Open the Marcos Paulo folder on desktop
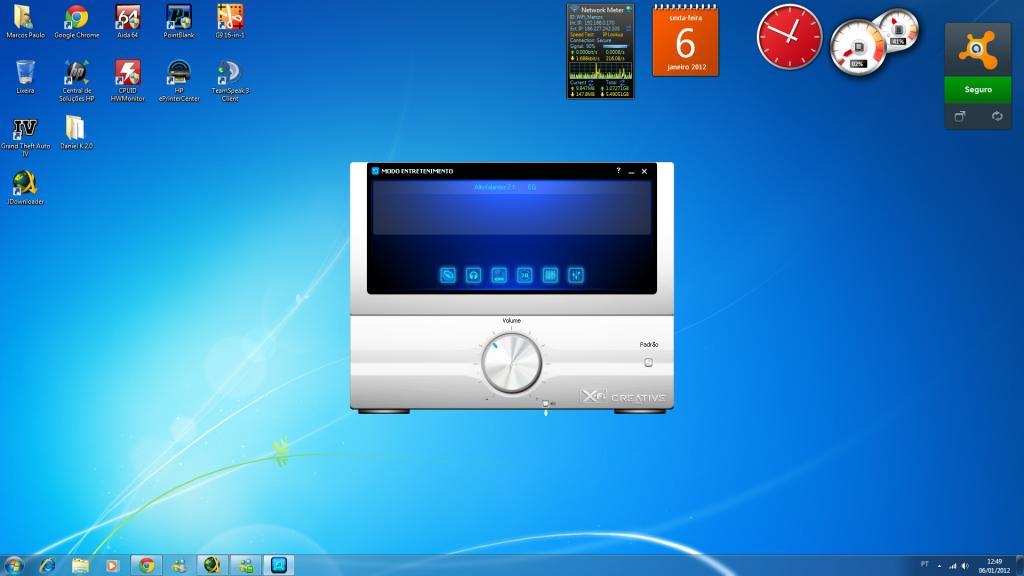This screenshot has height=576, width=1024. (x=25, y=22)
